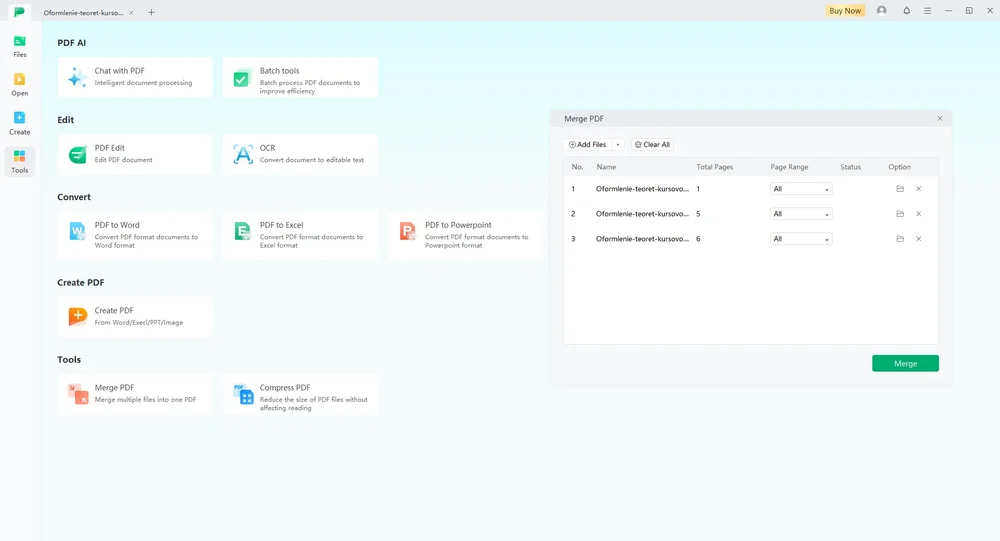Select file name in merge row 3
The width and height of the screenshot is (1000, 541).
point(642,239)
